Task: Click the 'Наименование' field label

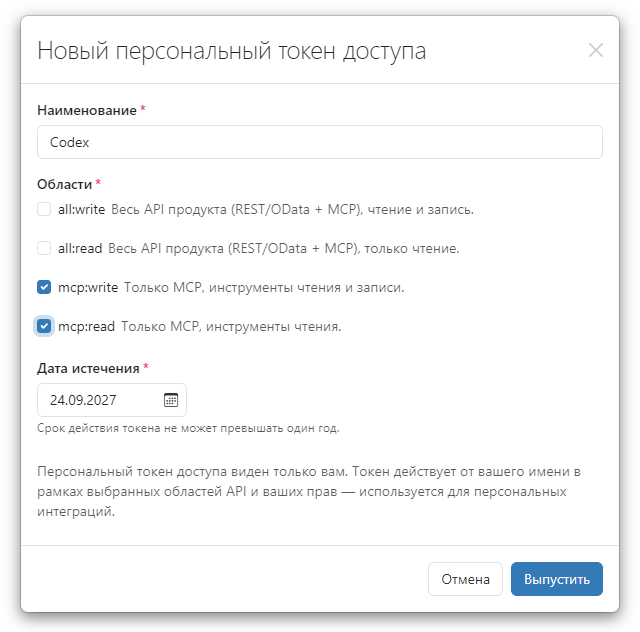Action: pyautogui.click(x=87, y=110)
